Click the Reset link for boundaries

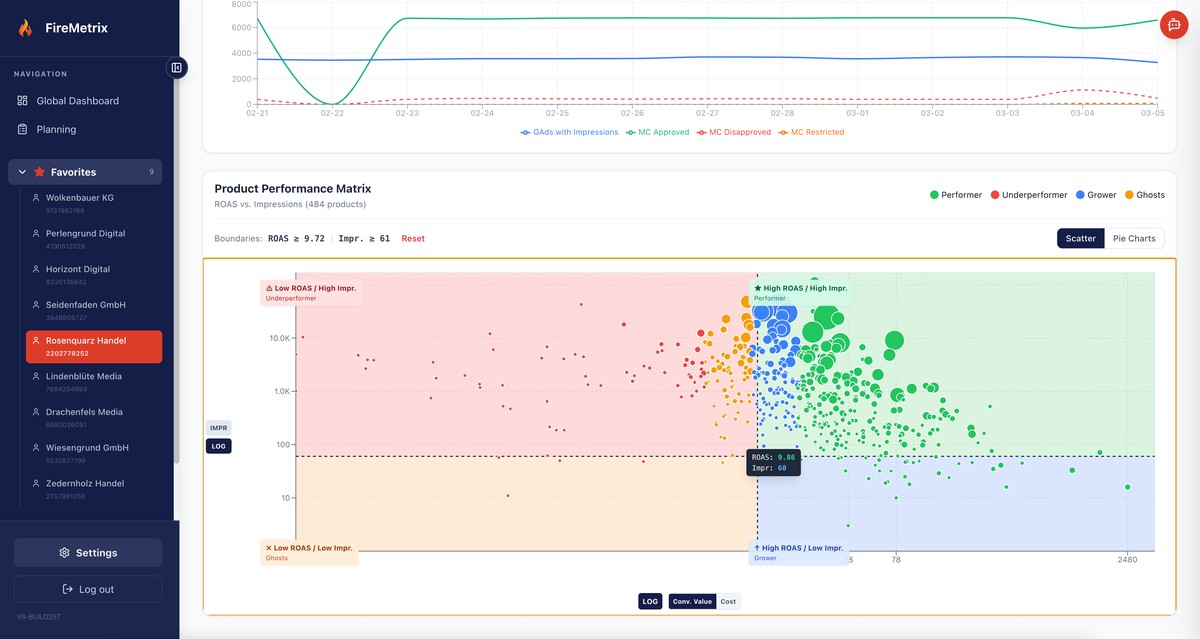point(413,238)
